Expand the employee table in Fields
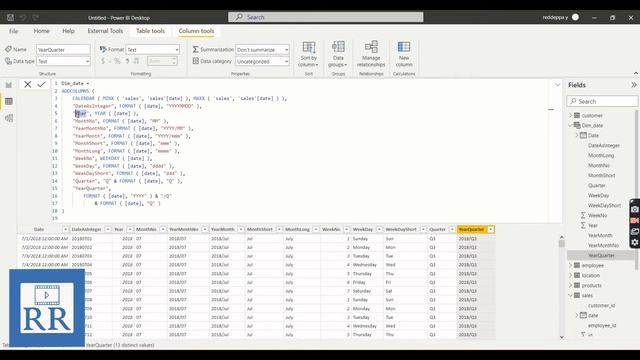This screenshot has width=640, height=360. 571,265
